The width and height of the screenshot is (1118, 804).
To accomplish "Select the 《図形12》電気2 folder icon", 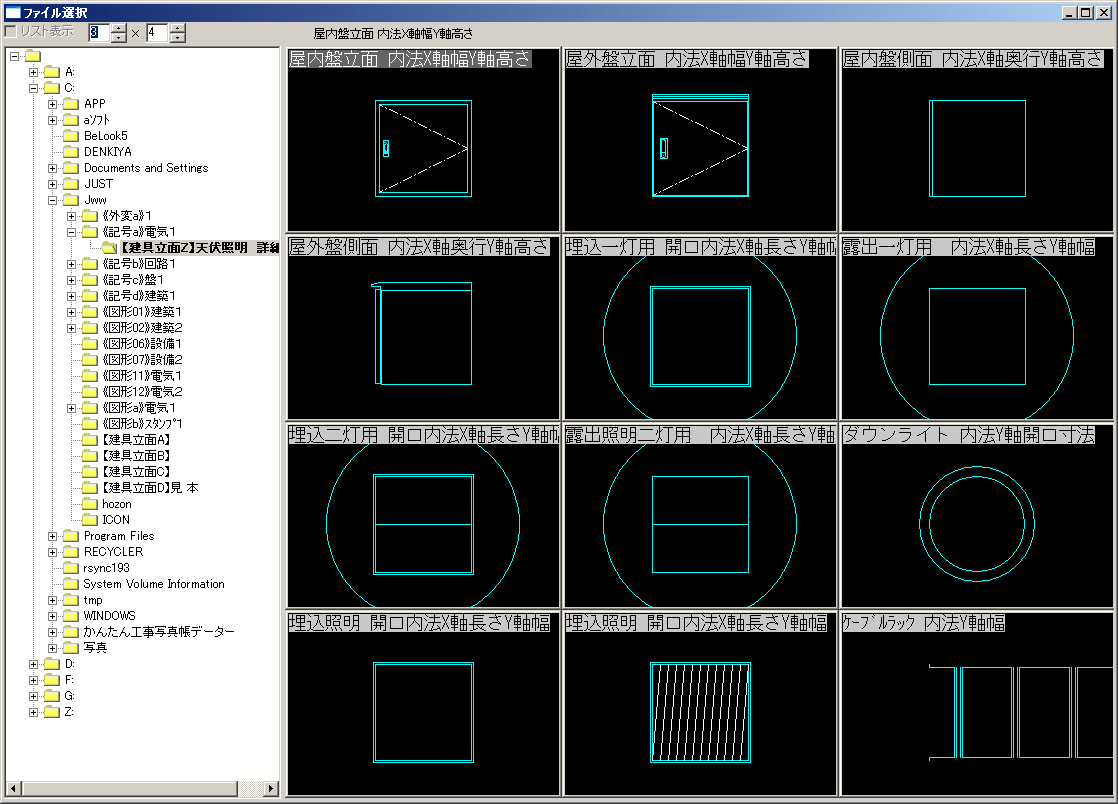I will (90, 392).
